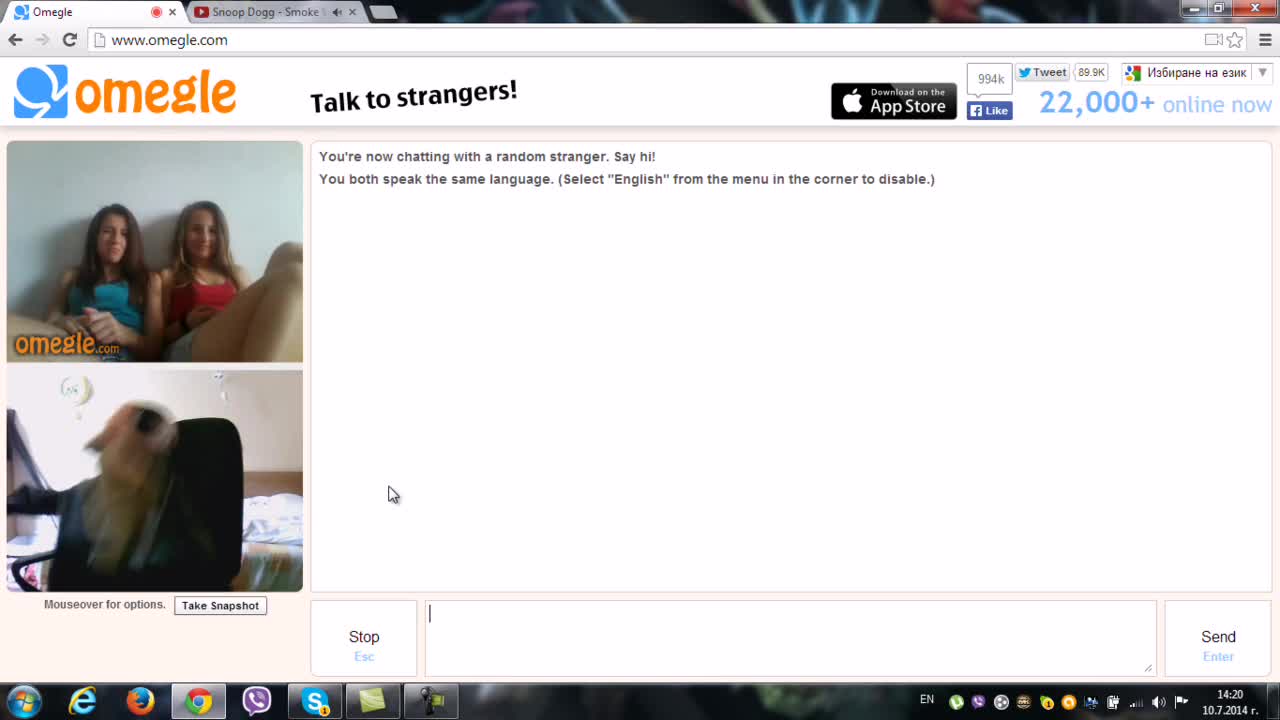Click the power plug battery tray icon

tap(1113, 702)
